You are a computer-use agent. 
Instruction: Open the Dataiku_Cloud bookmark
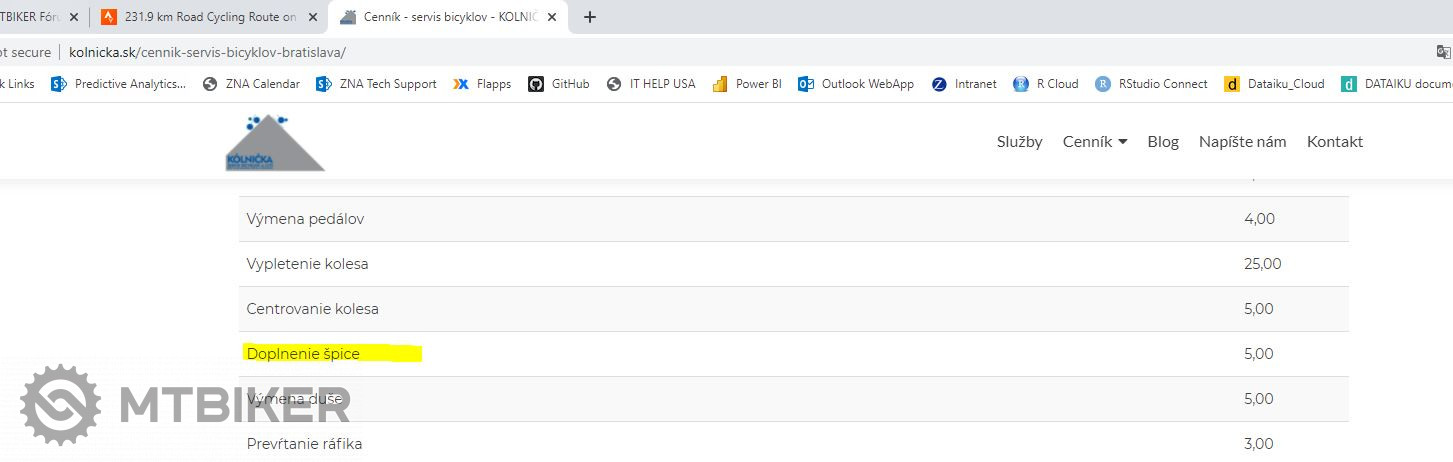click(1275, 84)
